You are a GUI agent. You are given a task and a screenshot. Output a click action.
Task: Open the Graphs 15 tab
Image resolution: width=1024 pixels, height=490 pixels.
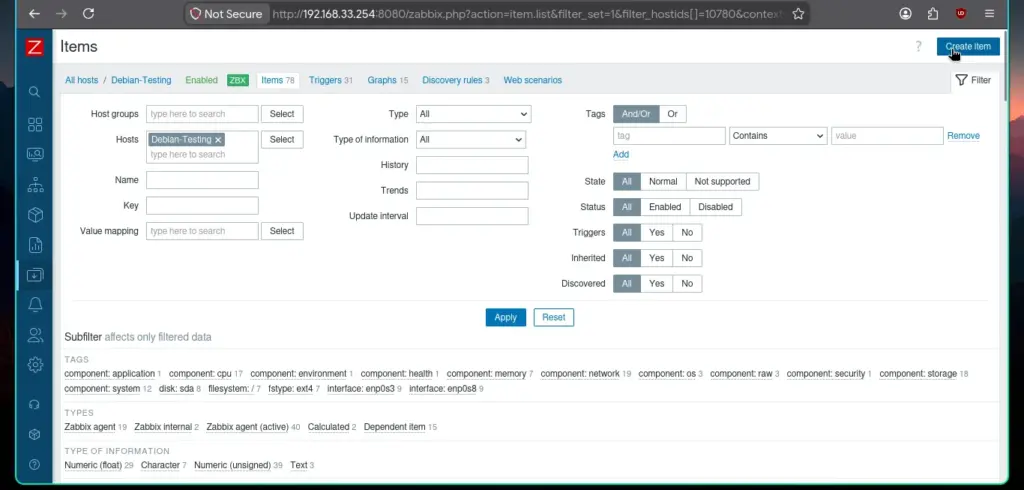[387, 80]
